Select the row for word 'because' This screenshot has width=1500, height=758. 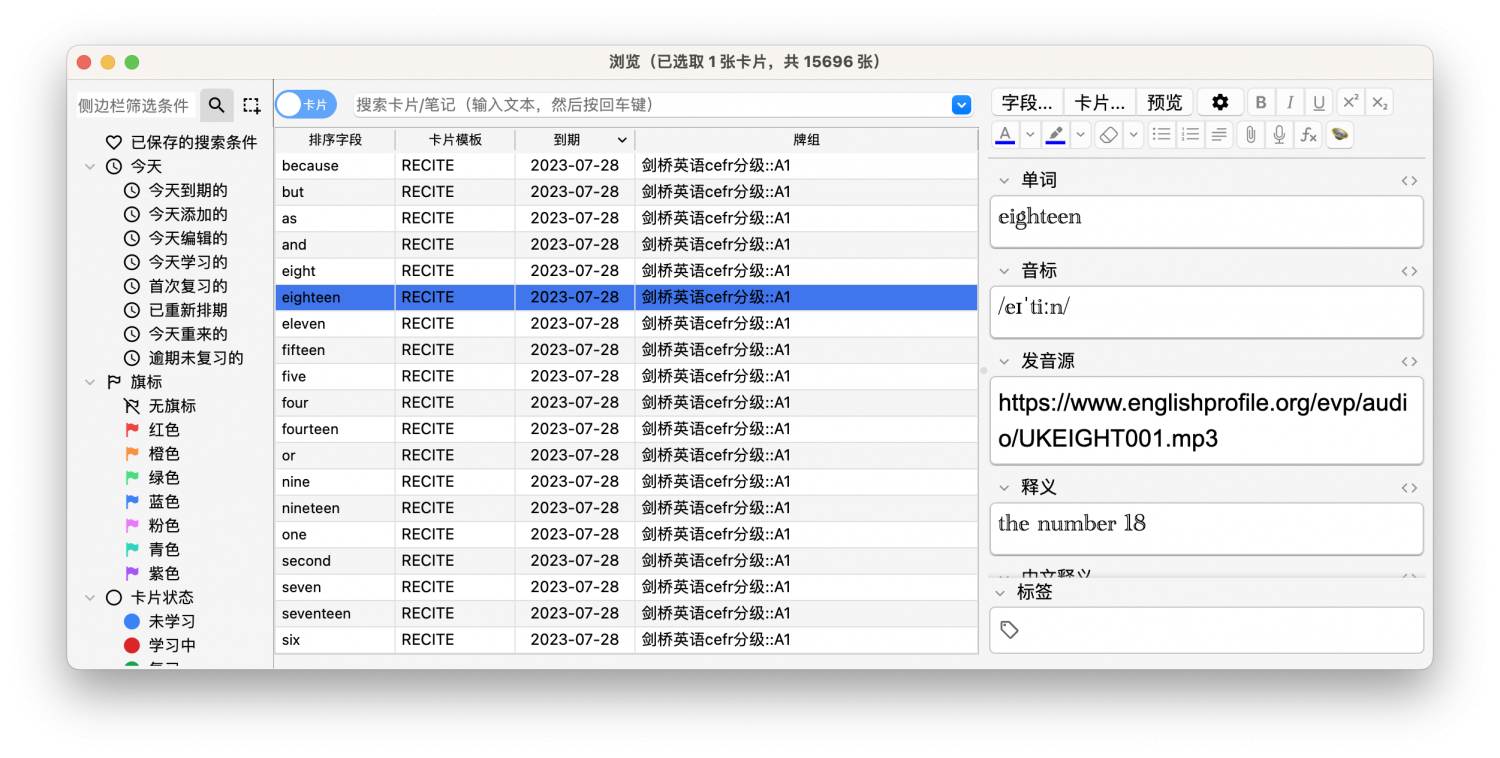626,166
